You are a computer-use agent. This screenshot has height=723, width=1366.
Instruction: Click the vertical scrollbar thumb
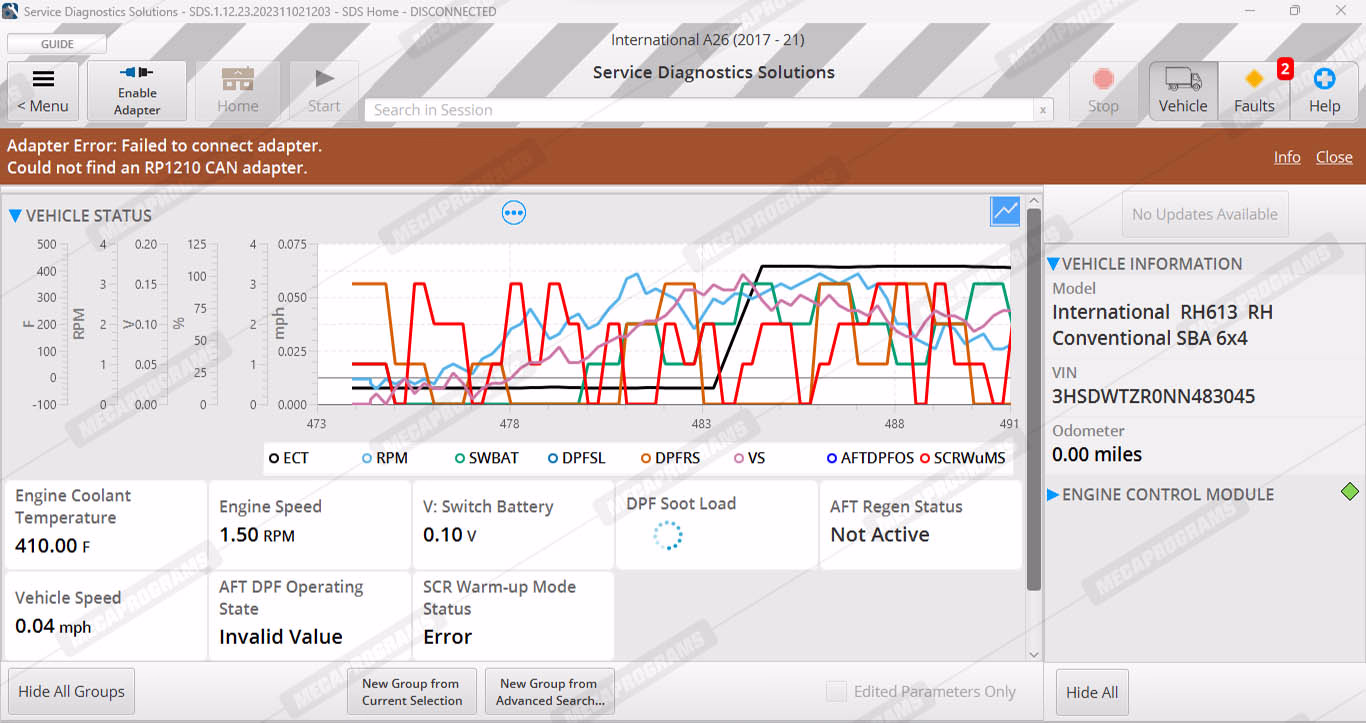[x=1034, y=400]
